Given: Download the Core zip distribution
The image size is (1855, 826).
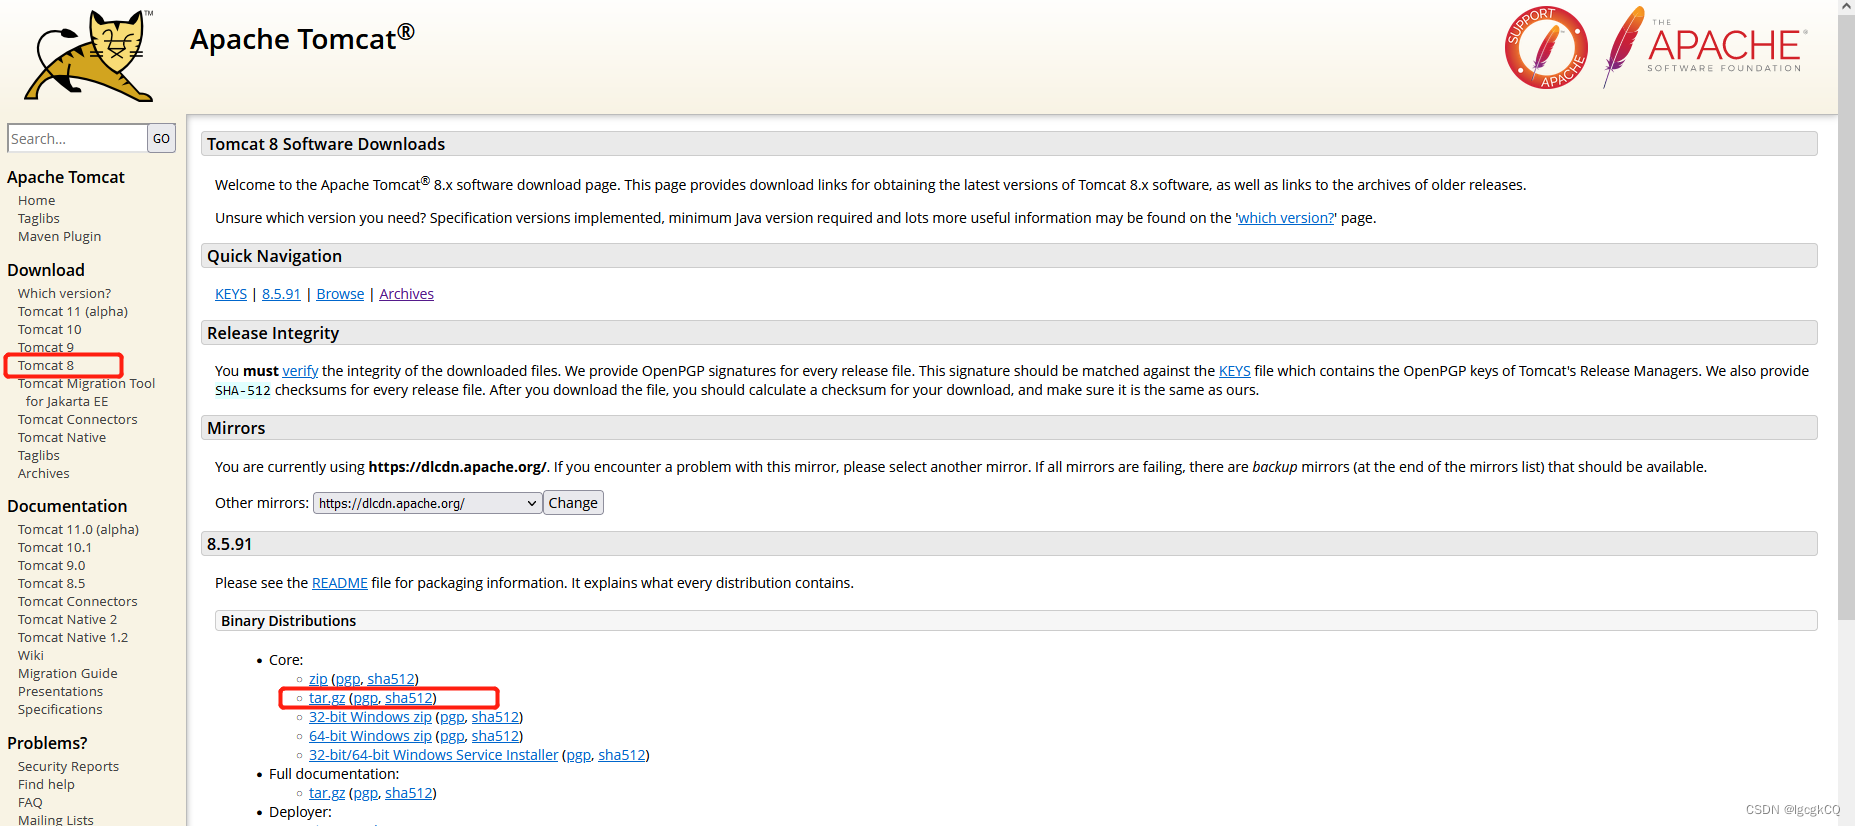Looking at the screenshot, I should coord(318,679).
